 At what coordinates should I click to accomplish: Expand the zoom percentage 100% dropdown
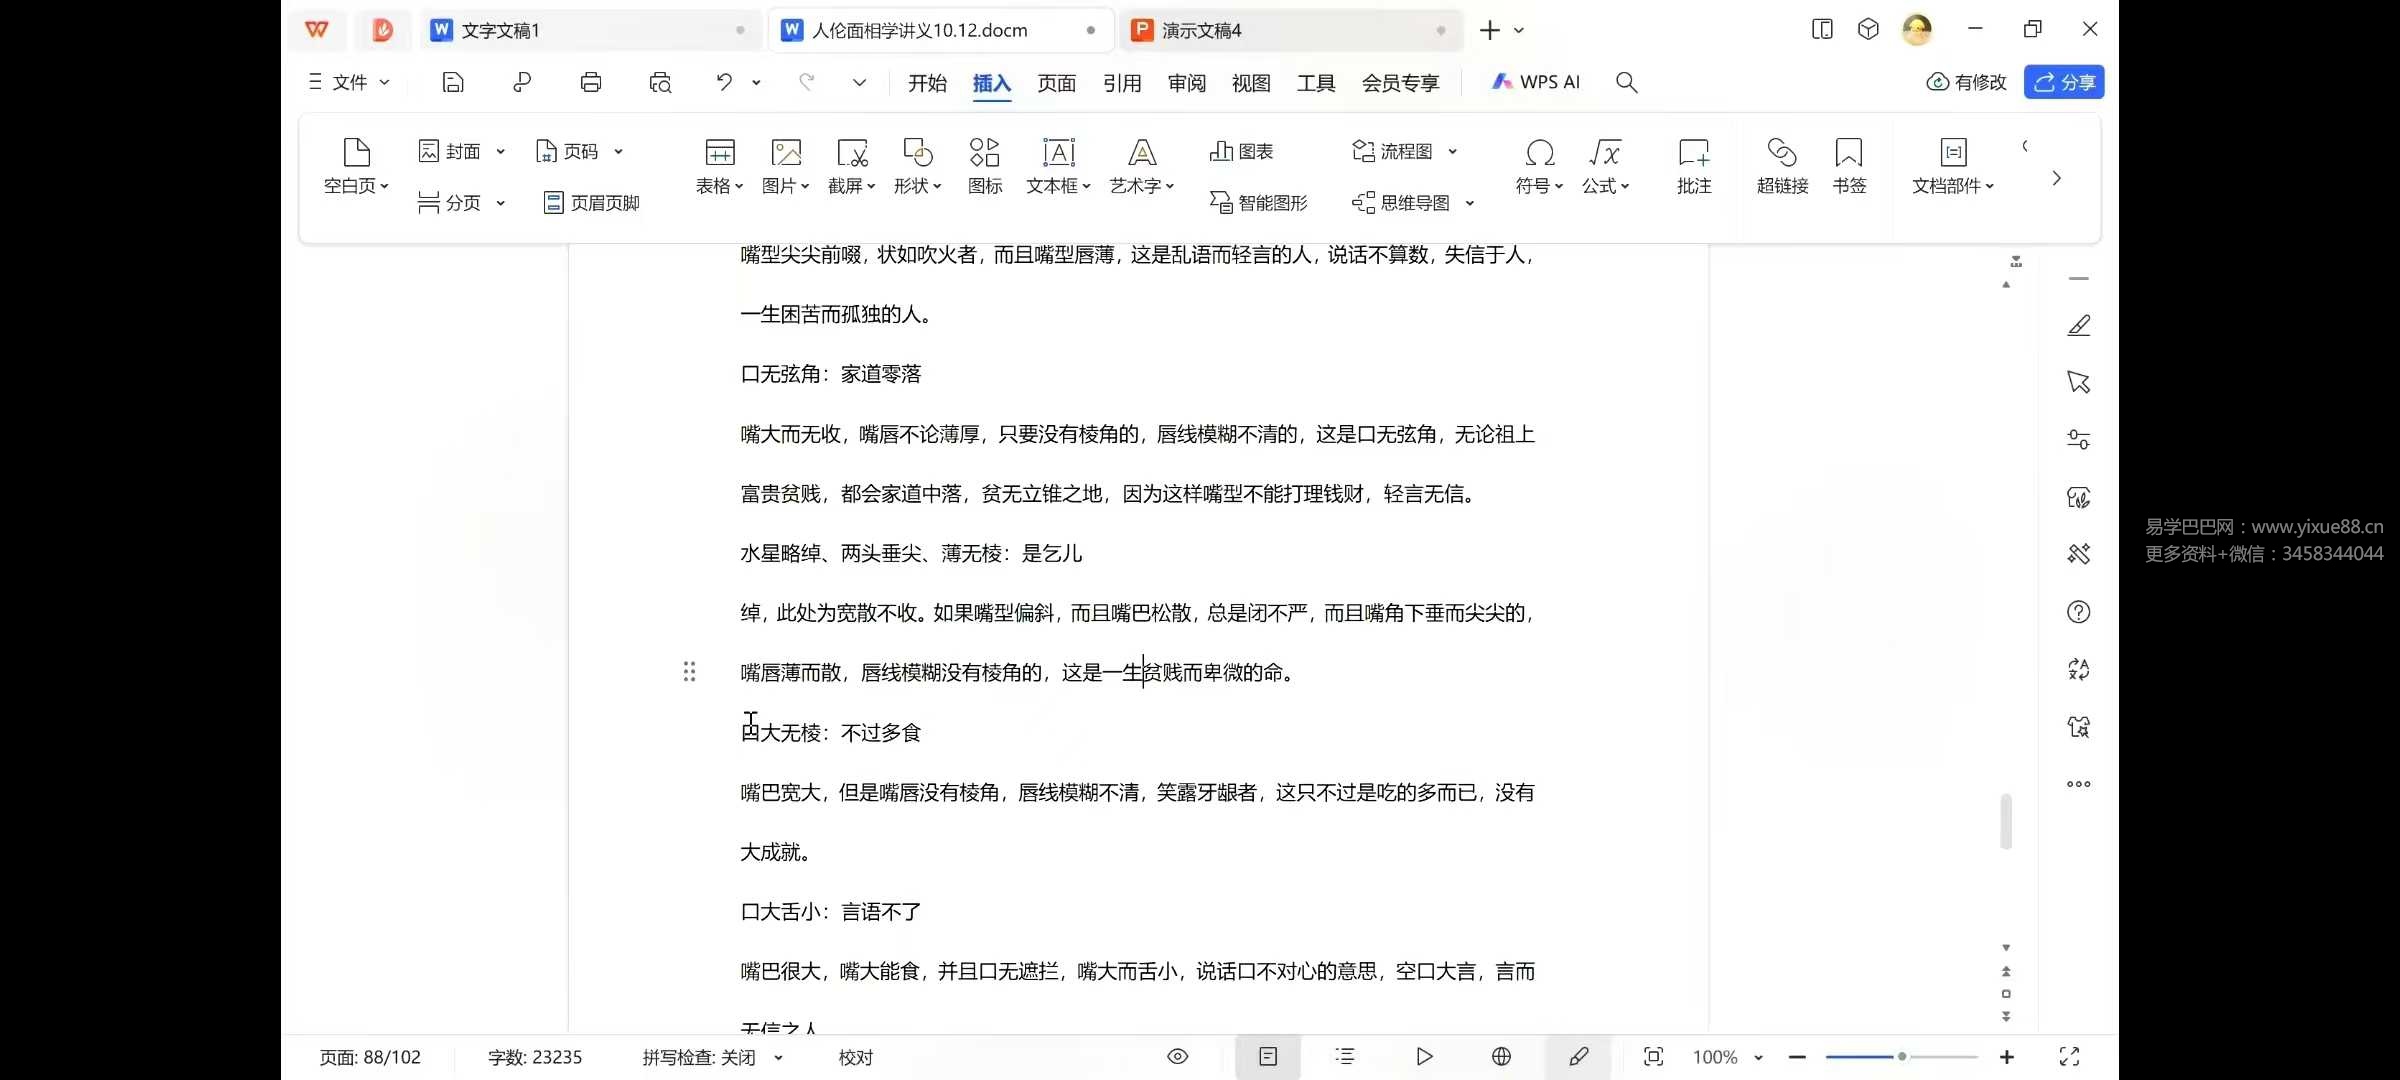1759,1057
